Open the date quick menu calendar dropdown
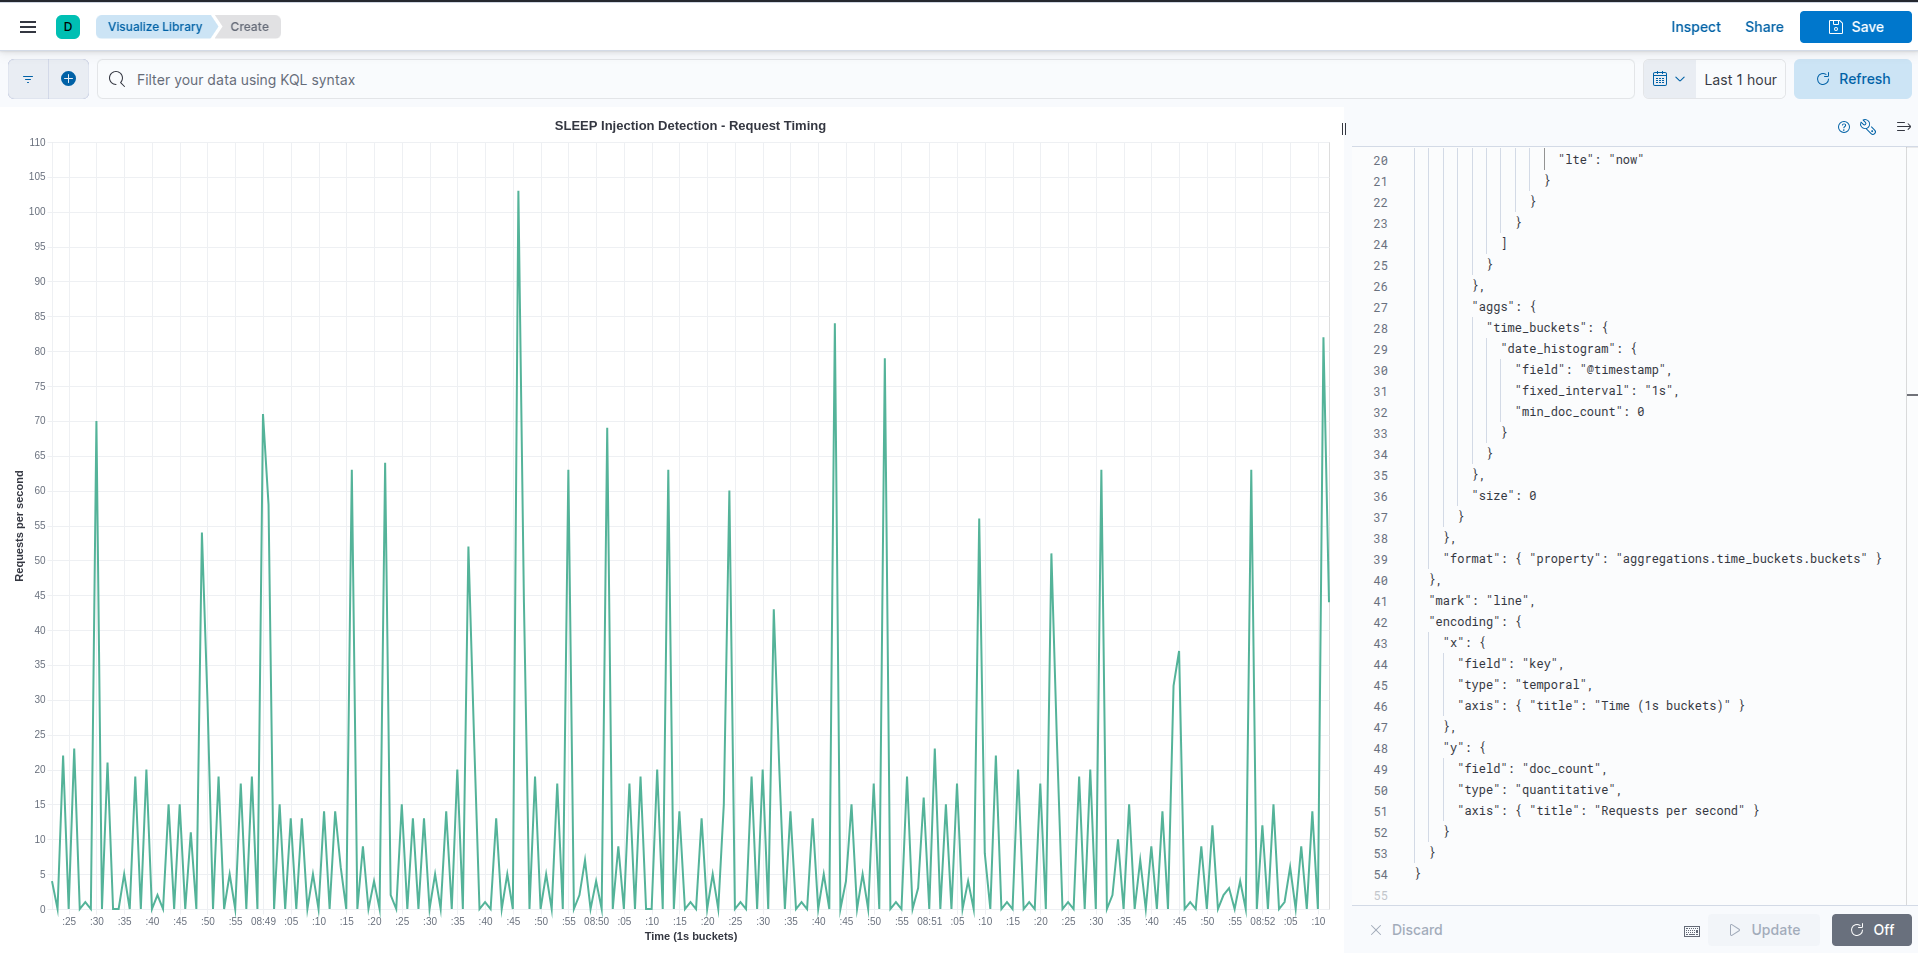The image size is (1918, 953). click(1668, 79)
